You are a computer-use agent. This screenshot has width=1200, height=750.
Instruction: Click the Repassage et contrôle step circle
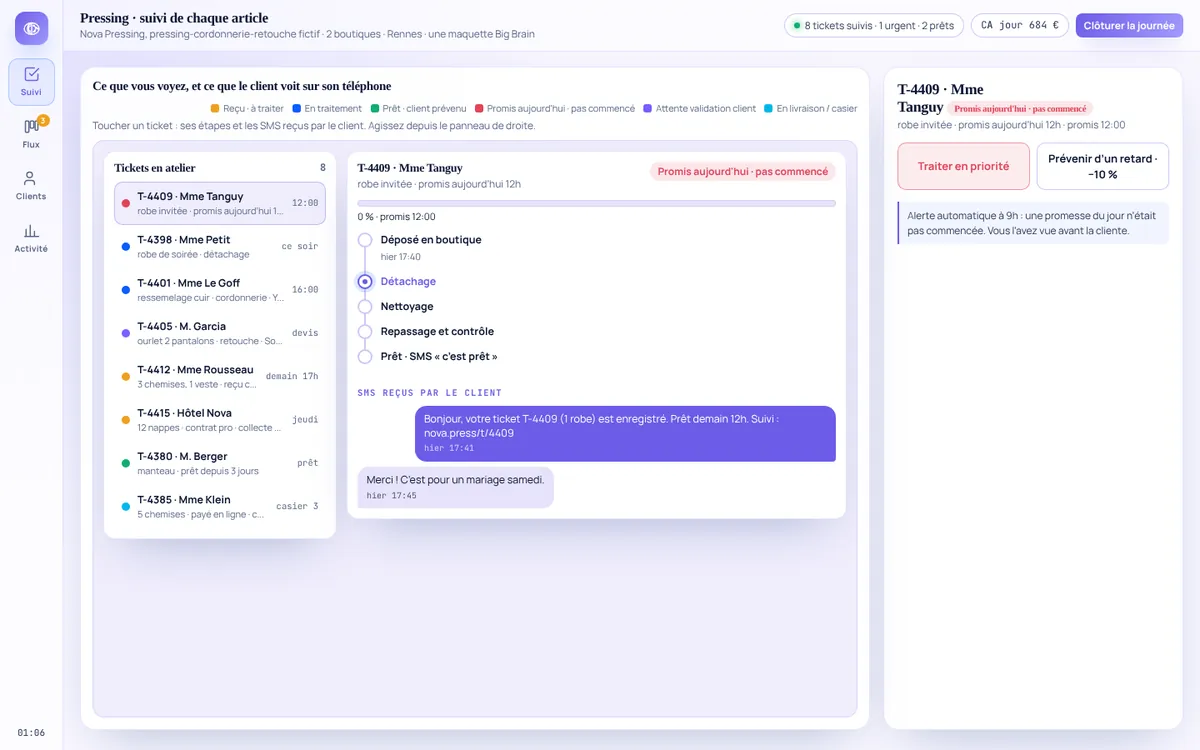point(365,332)
